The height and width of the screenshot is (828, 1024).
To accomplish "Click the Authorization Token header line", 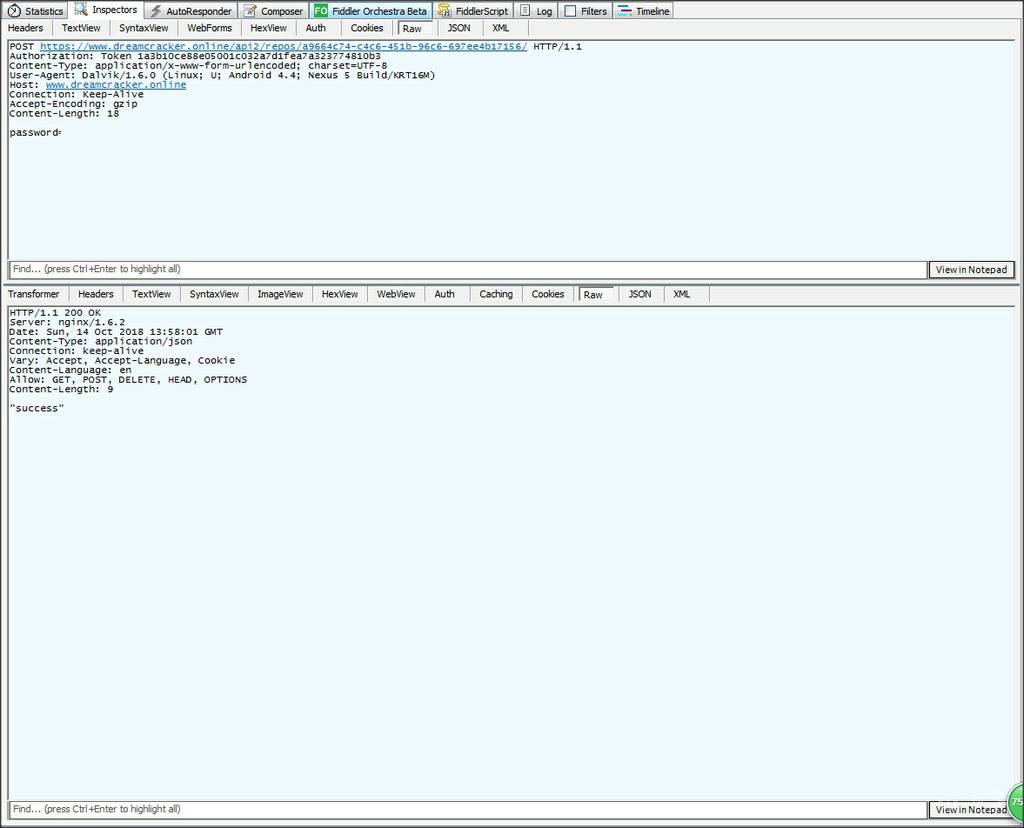I will 195,56.
